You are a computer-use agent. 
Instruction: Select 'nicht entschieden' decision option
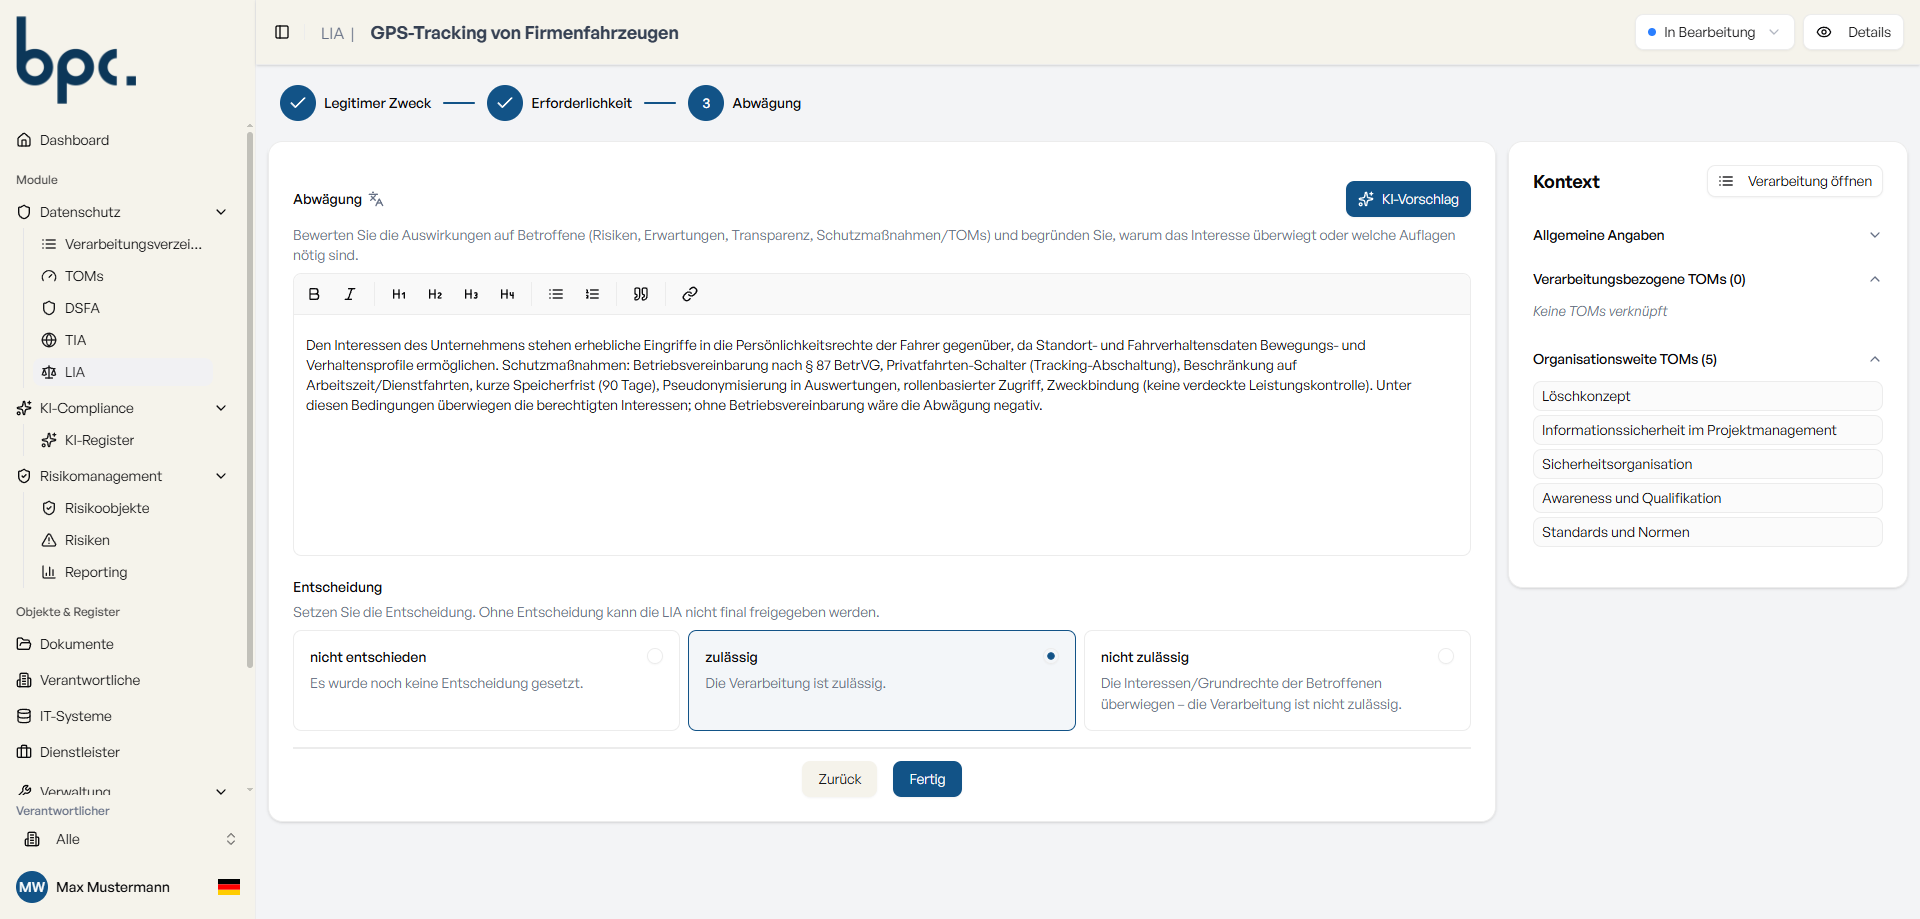[x=486, y=680]
